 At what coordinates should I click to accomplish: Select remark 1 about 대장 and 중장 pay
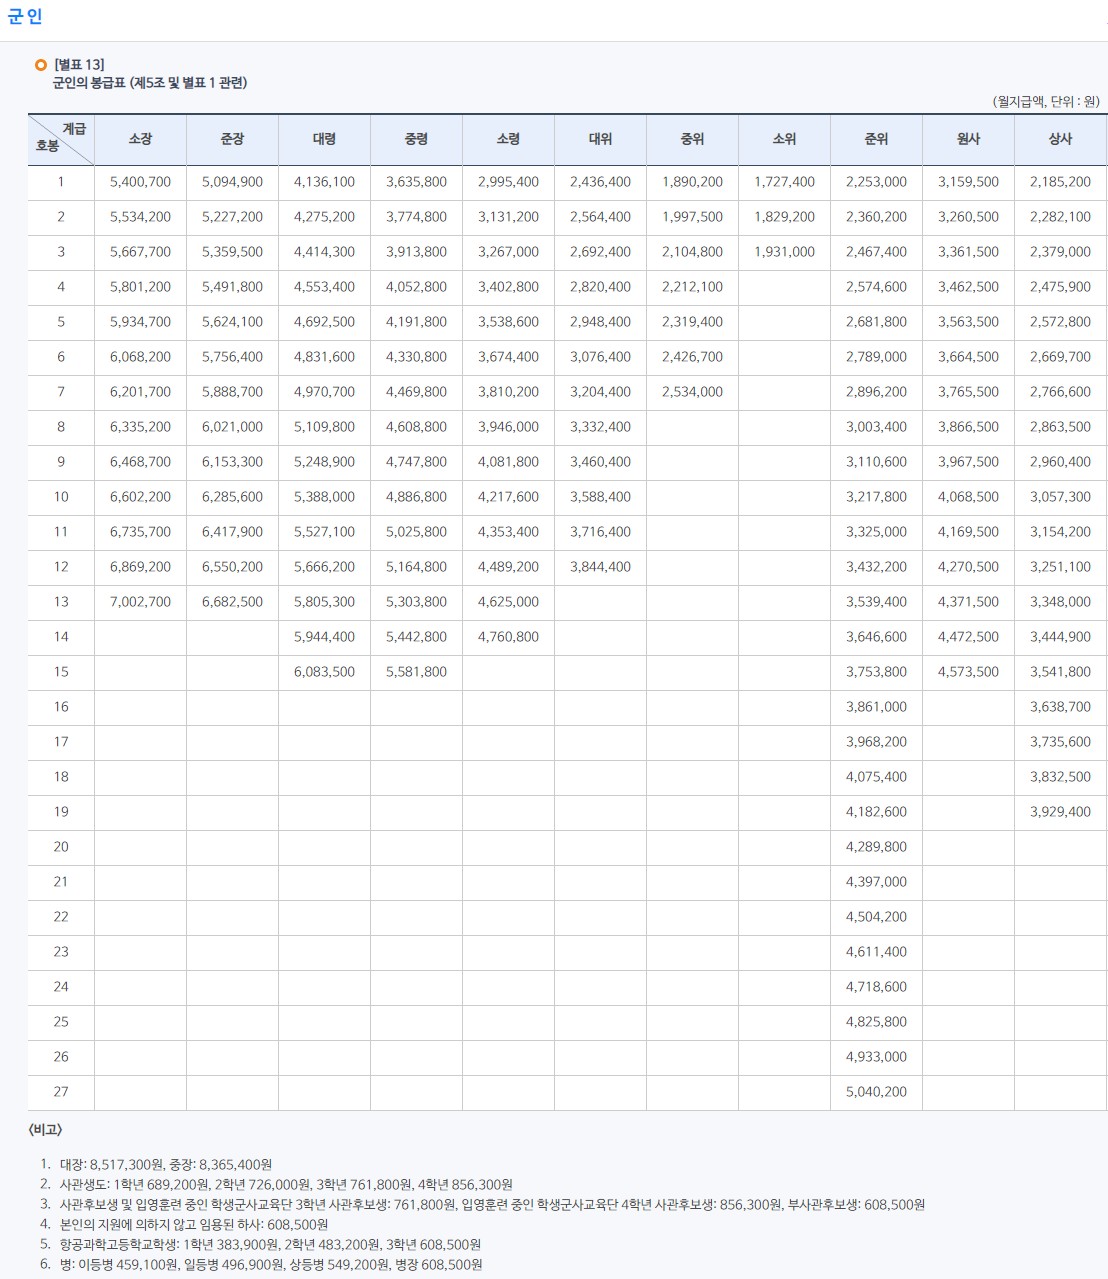[166, 1165]
